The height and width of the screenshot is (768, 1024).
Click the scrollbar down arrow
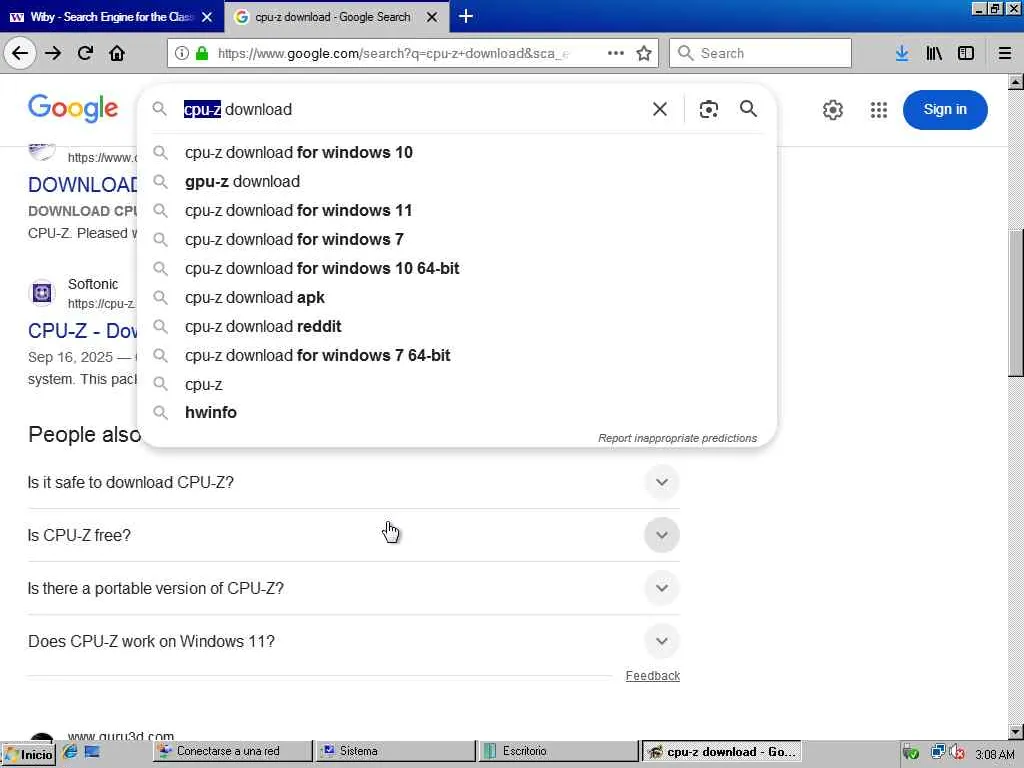tap(1016, 731)
